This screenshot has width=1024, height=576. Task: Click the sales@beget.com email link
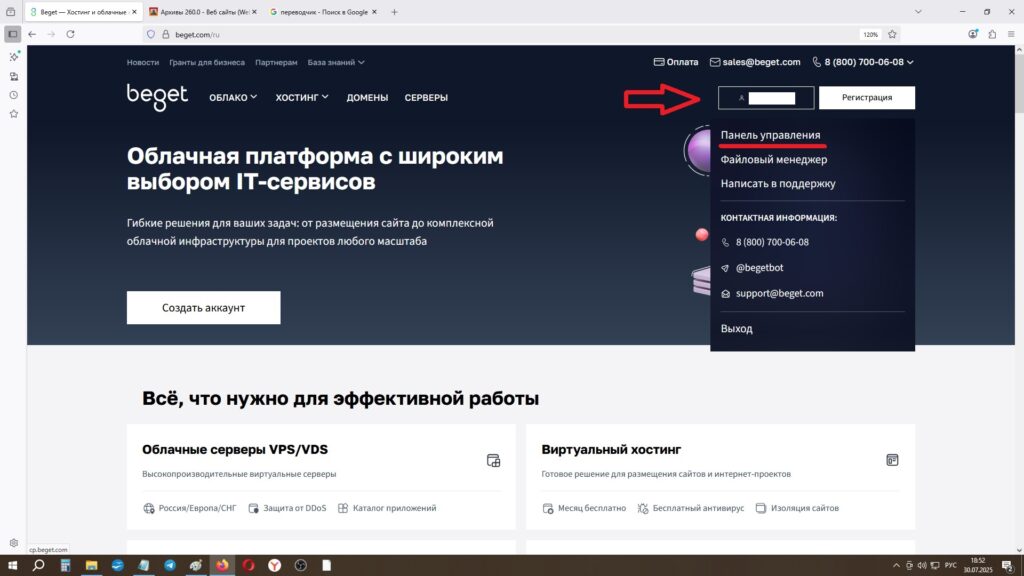755,62
